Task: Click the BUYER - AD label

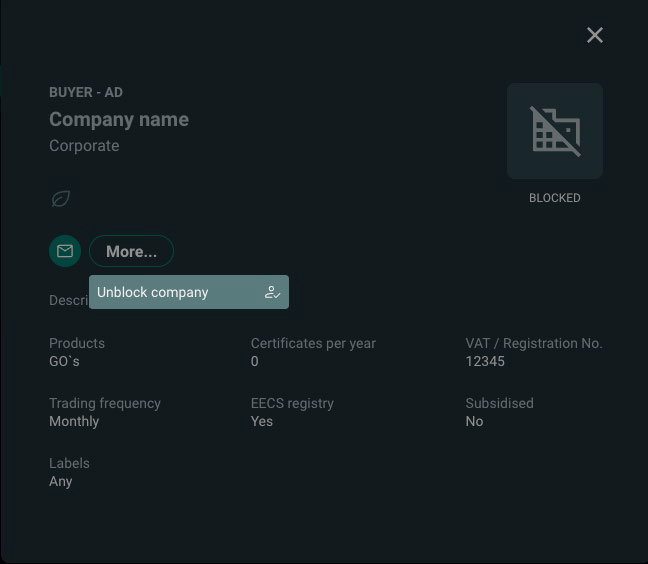Action: point(86,92)
